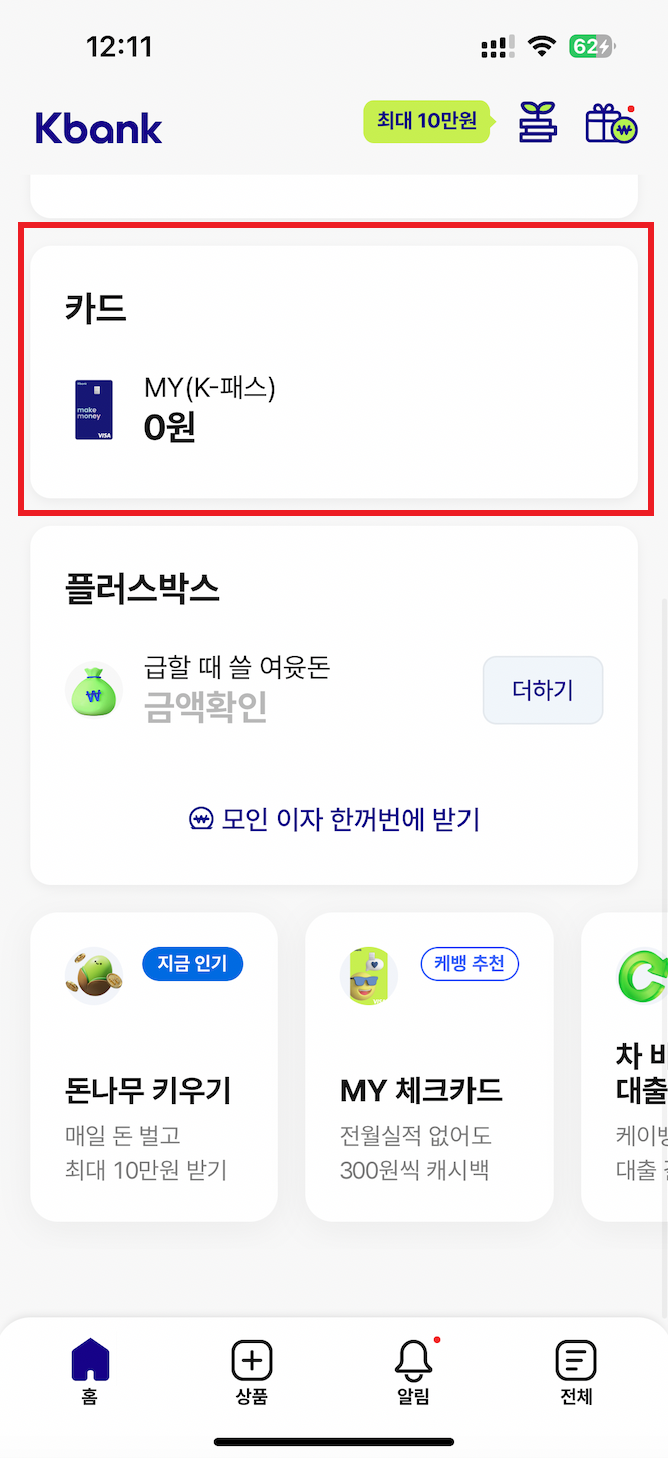The height and width of the screenshot is (1458, 668).
Task: Open the 카드 section heading
Action: [96, 308]
